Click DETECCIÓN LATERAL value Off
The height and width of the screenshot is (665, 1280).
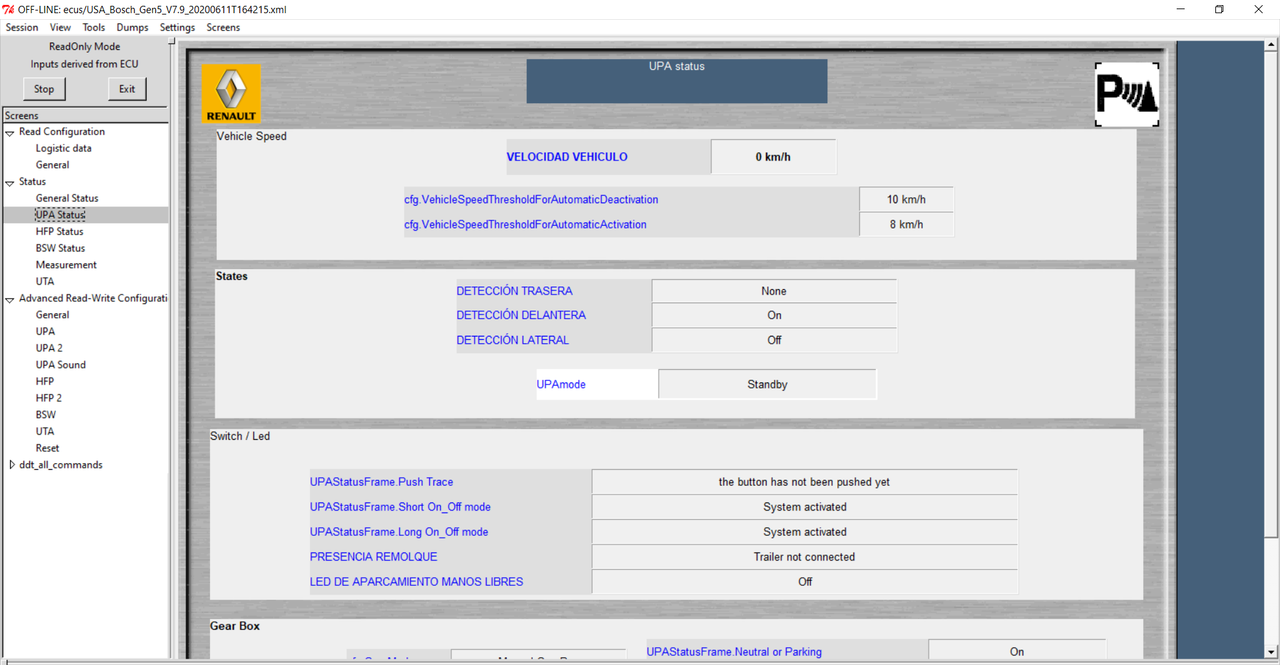pyautogui.click(x=774, y=340)
